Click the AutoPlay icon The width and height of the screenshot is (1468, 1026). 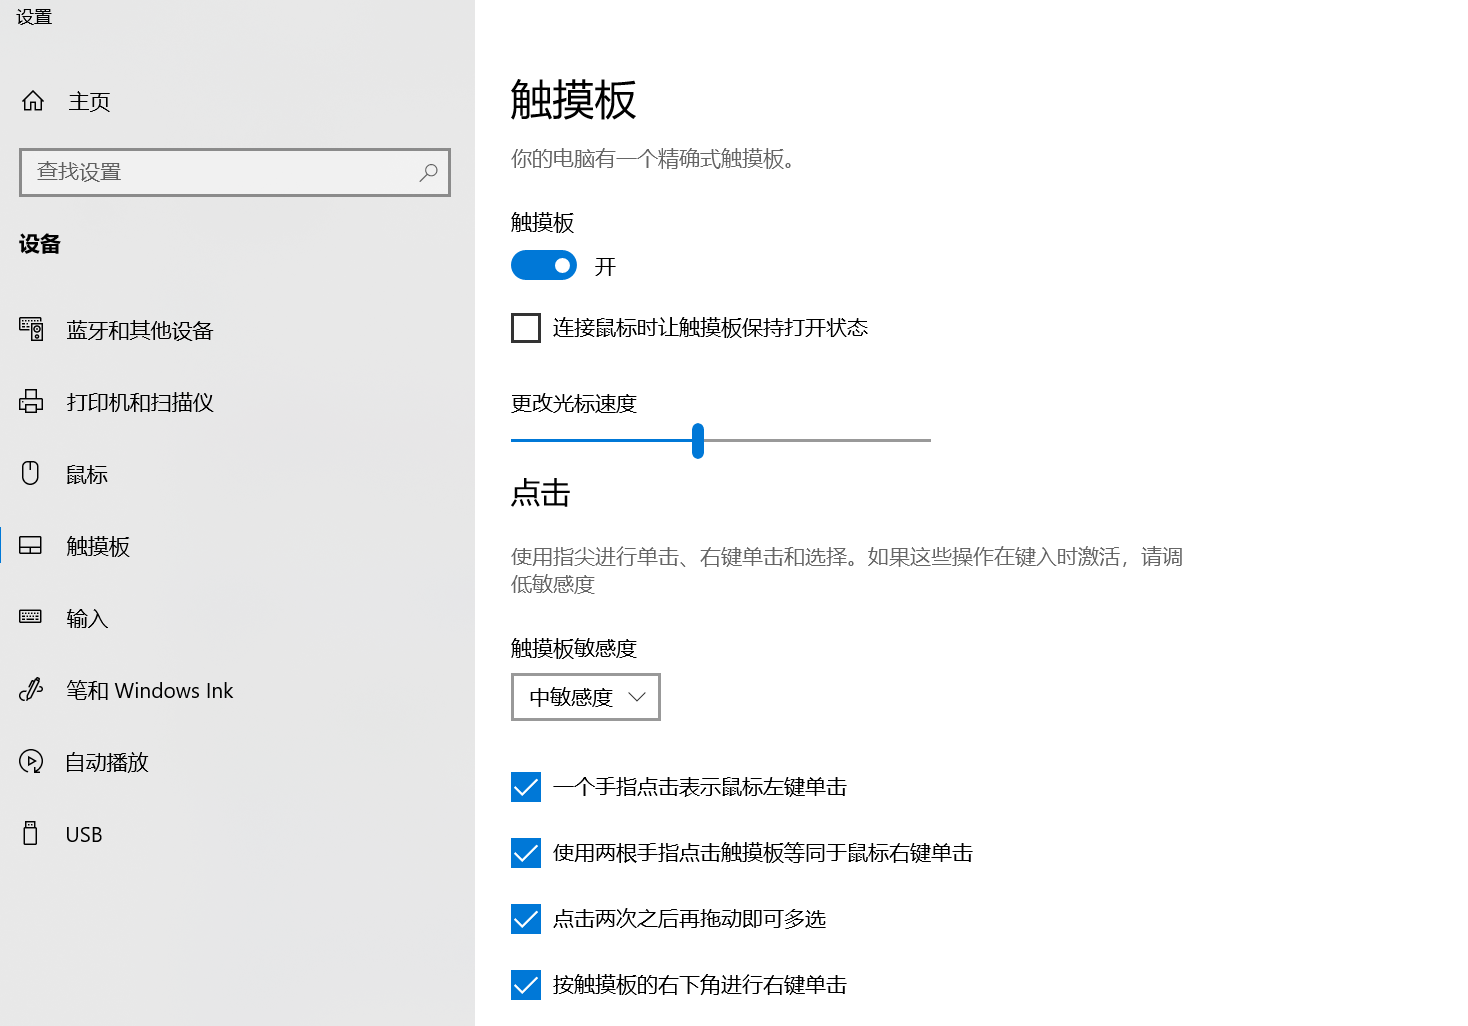point(31,762)
